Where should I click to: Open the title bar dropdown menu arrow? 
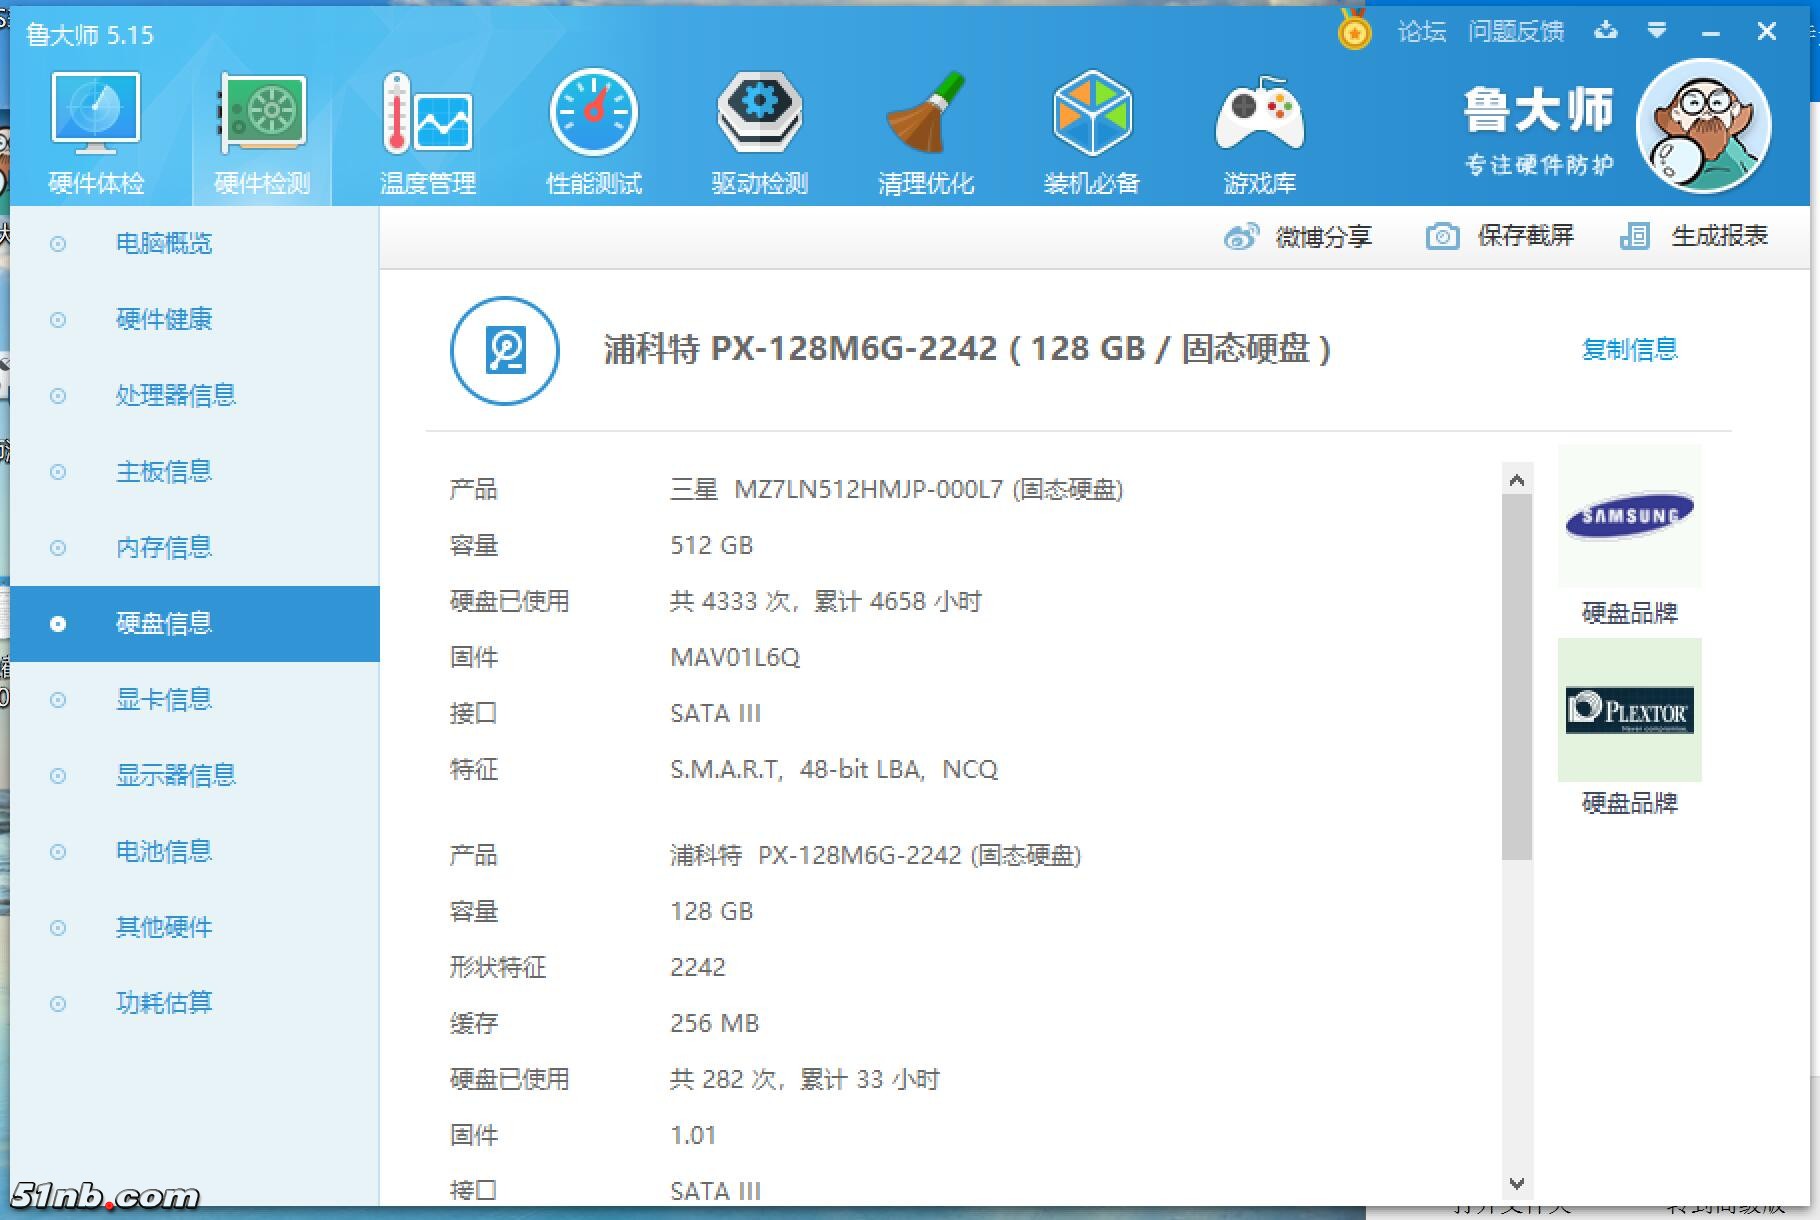coord(1657,31)
